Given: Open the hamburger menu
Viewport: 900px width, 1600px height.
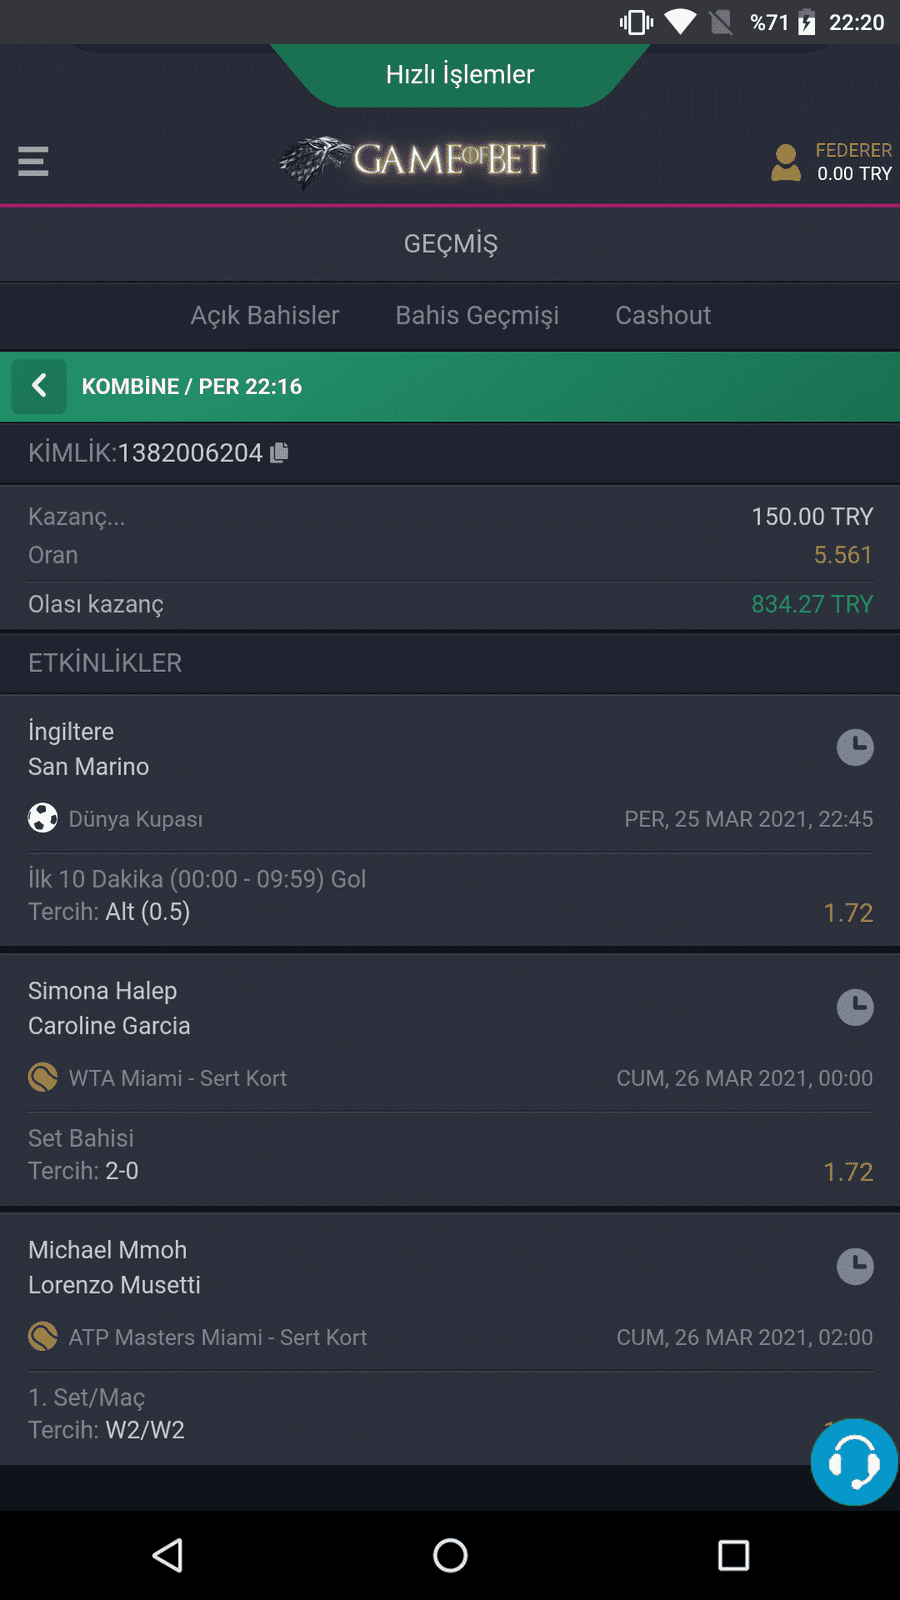Looking at the screenshot, I should (x=33, y=161).
